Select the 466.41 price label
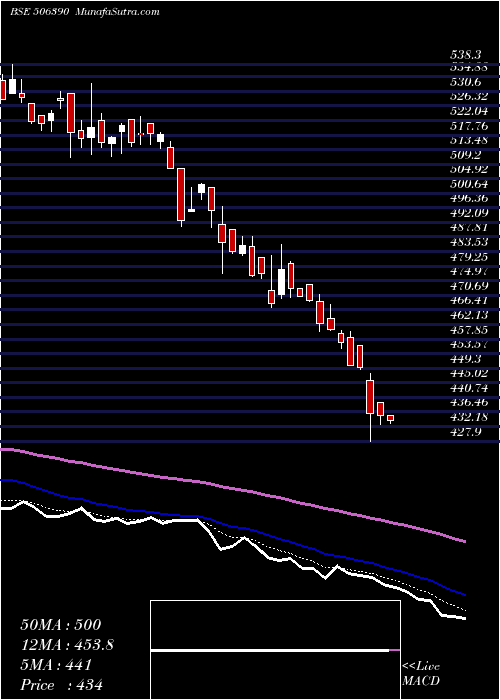 (x=469, y=300)
